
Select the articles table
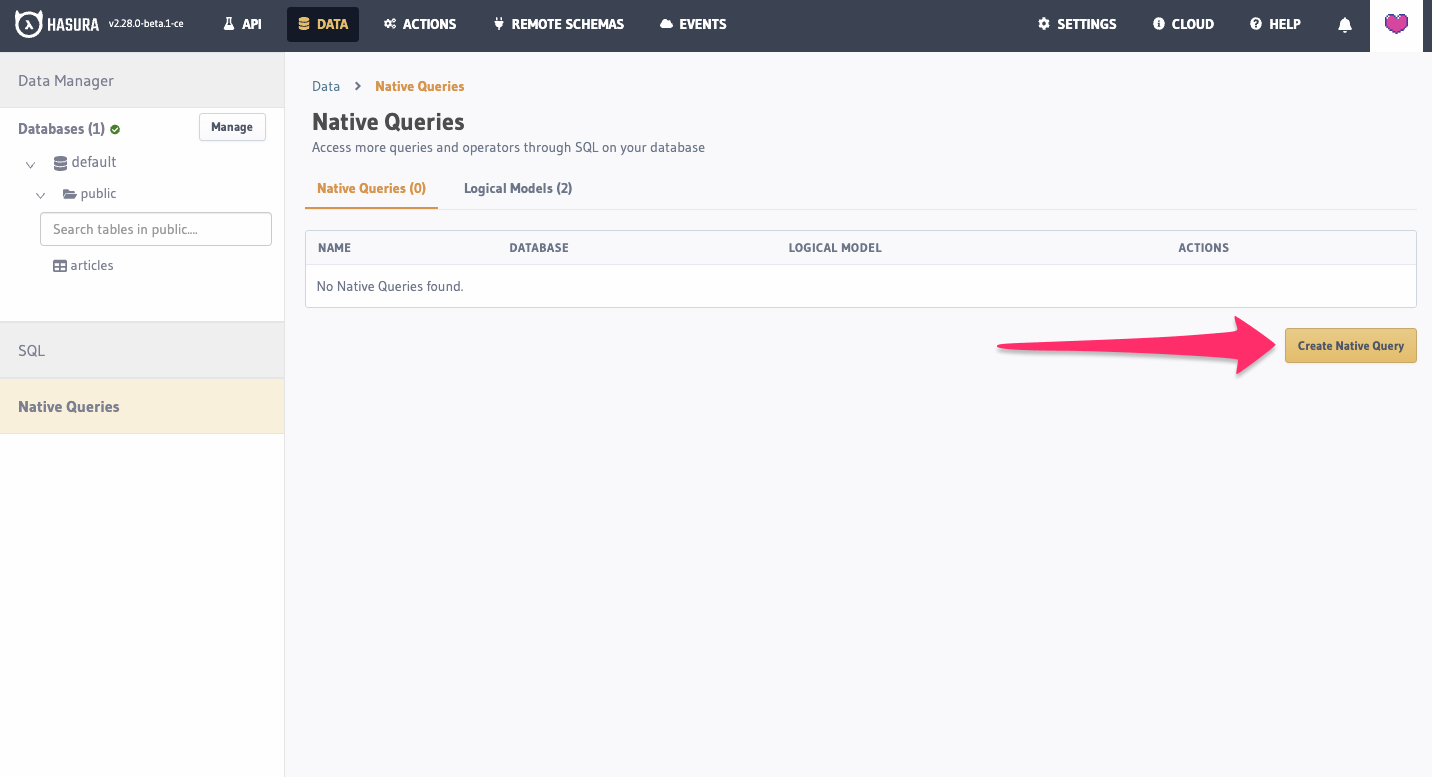click(x=91, y=265)
